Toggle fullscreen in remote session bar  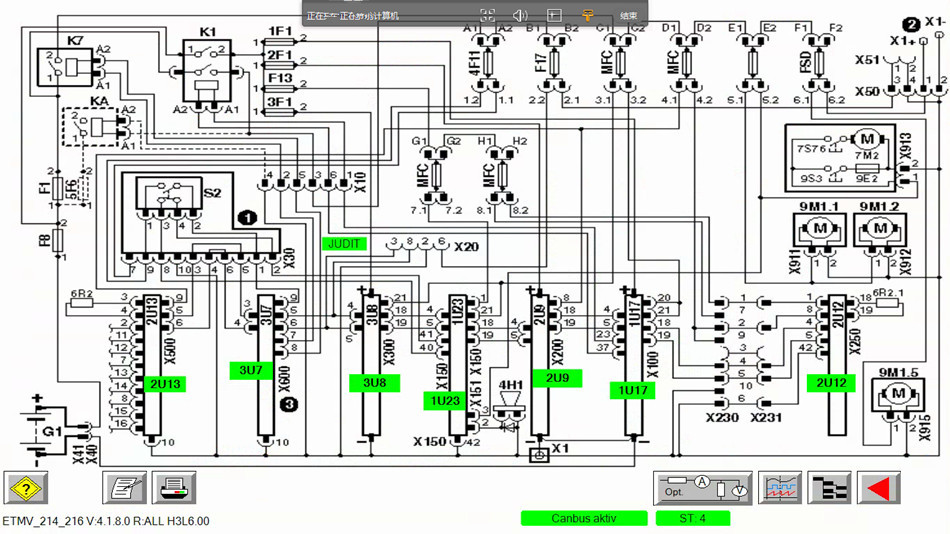[487, 15]
